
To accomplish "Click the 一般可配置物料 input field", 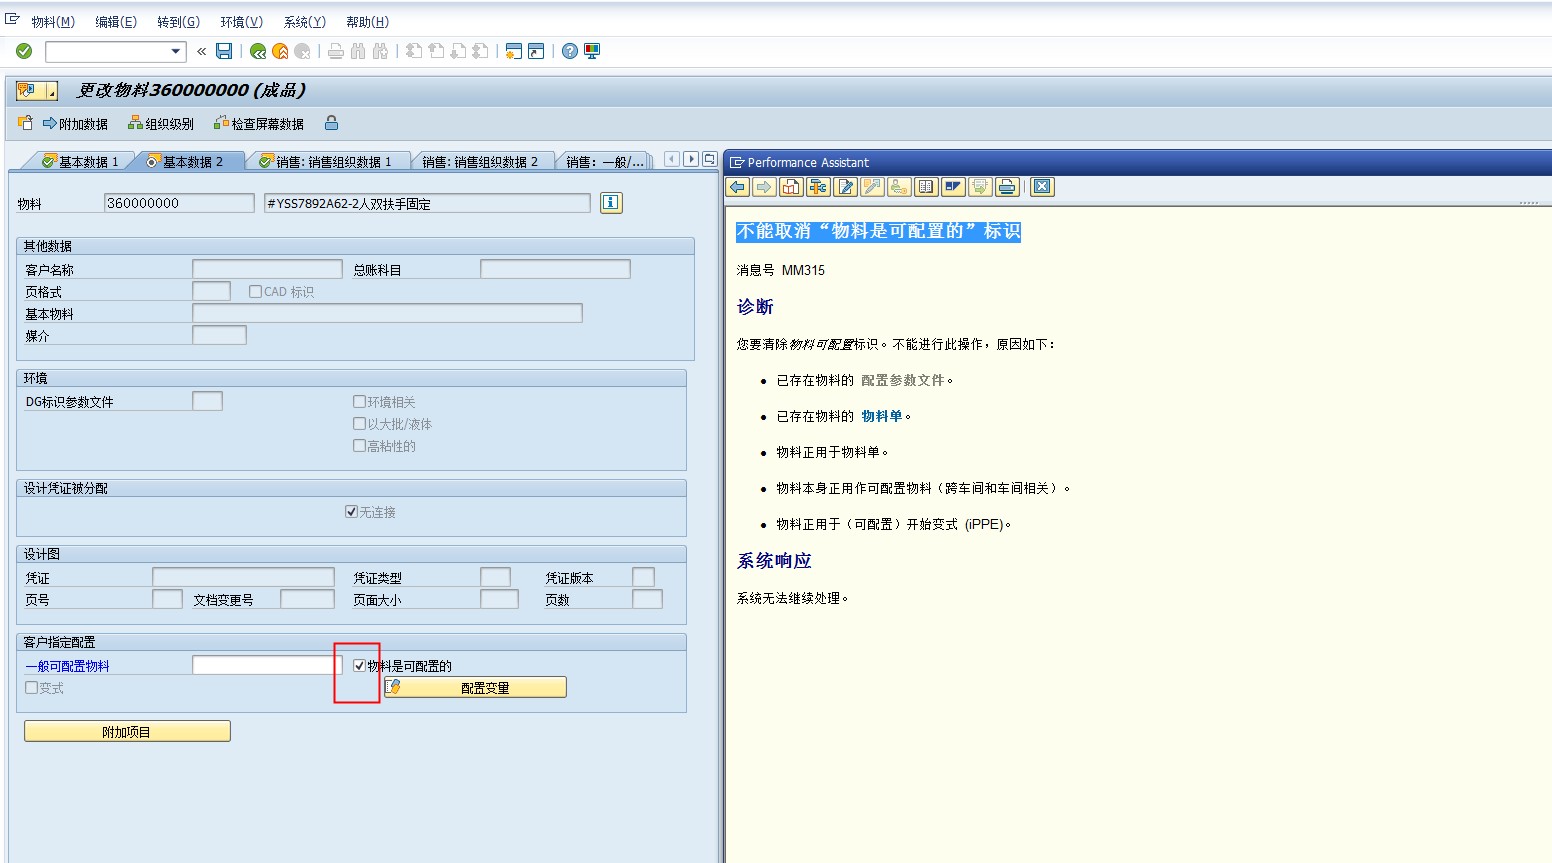I will [267, 665].
